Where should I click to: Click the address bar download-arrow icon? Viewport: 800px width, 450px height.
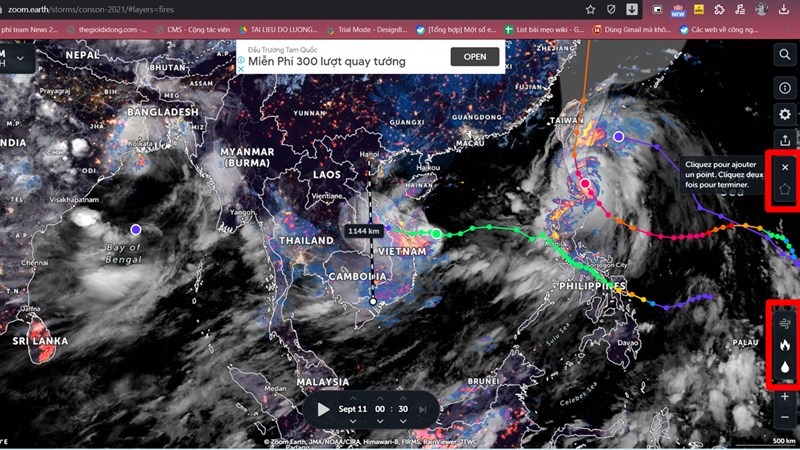pyautogui.click(x=632, y=9)
